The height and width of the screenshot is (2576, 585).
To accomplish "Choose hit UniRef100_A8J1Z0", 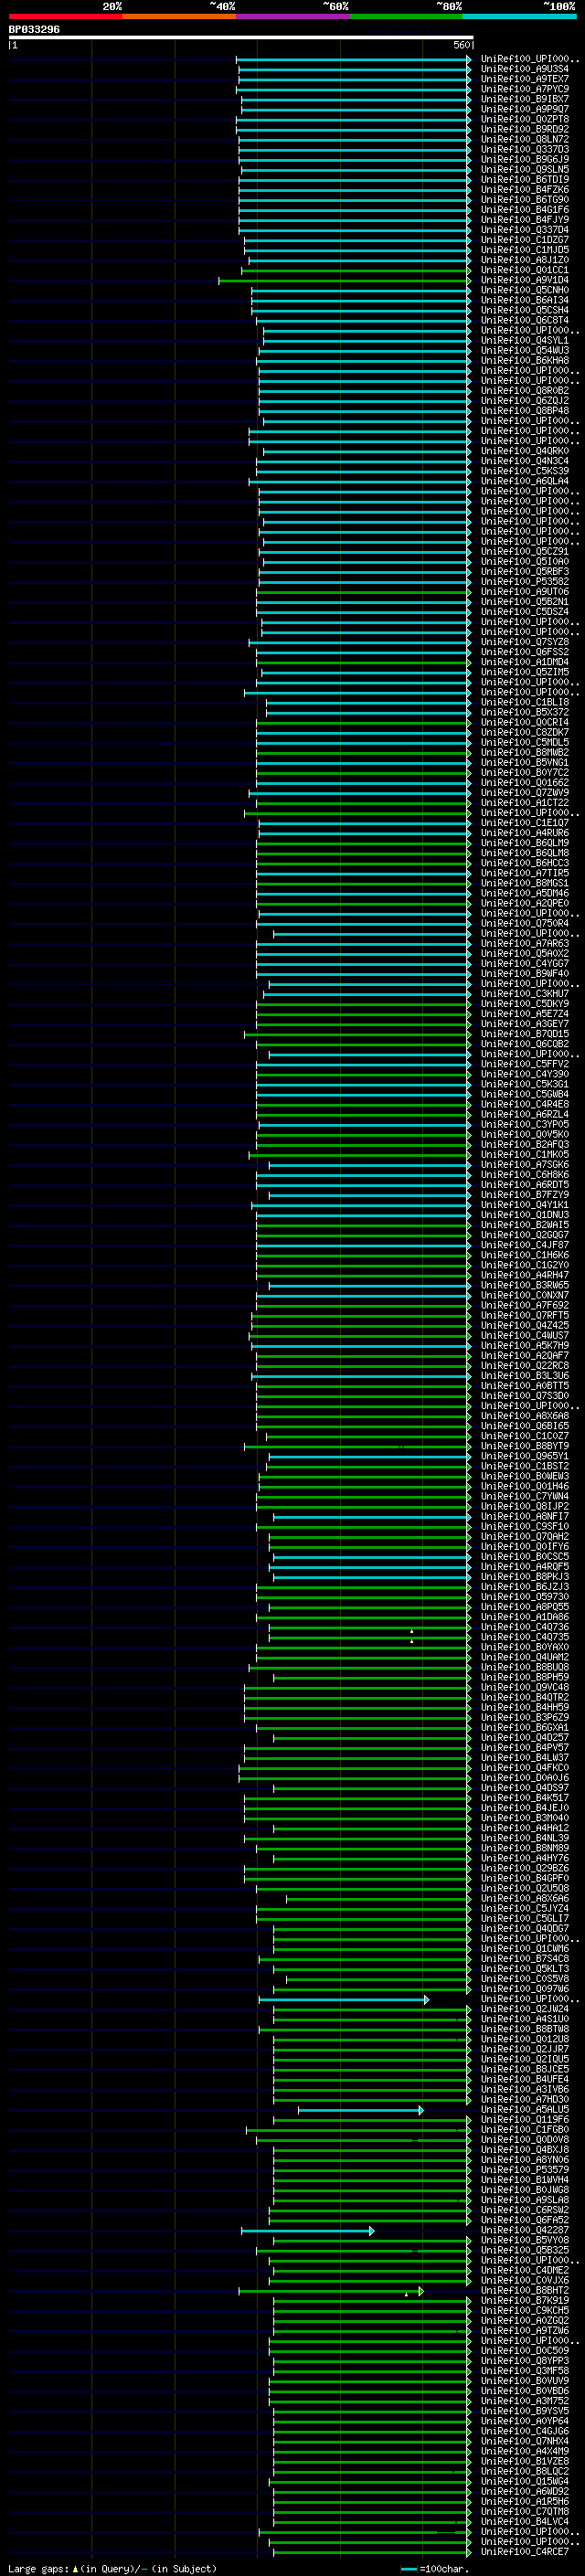I will coord(525,261).
